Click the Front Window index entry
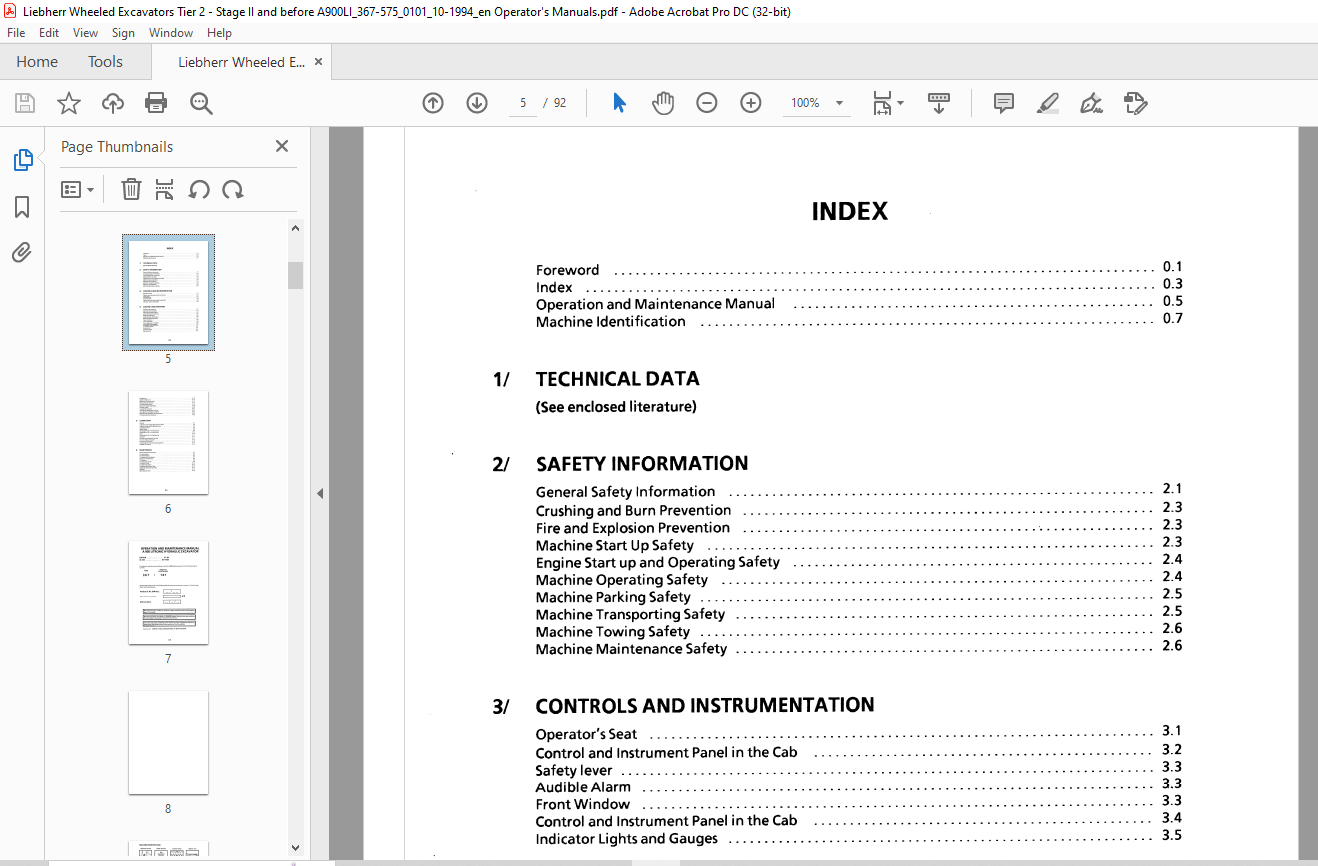 [x=859, y=804]
